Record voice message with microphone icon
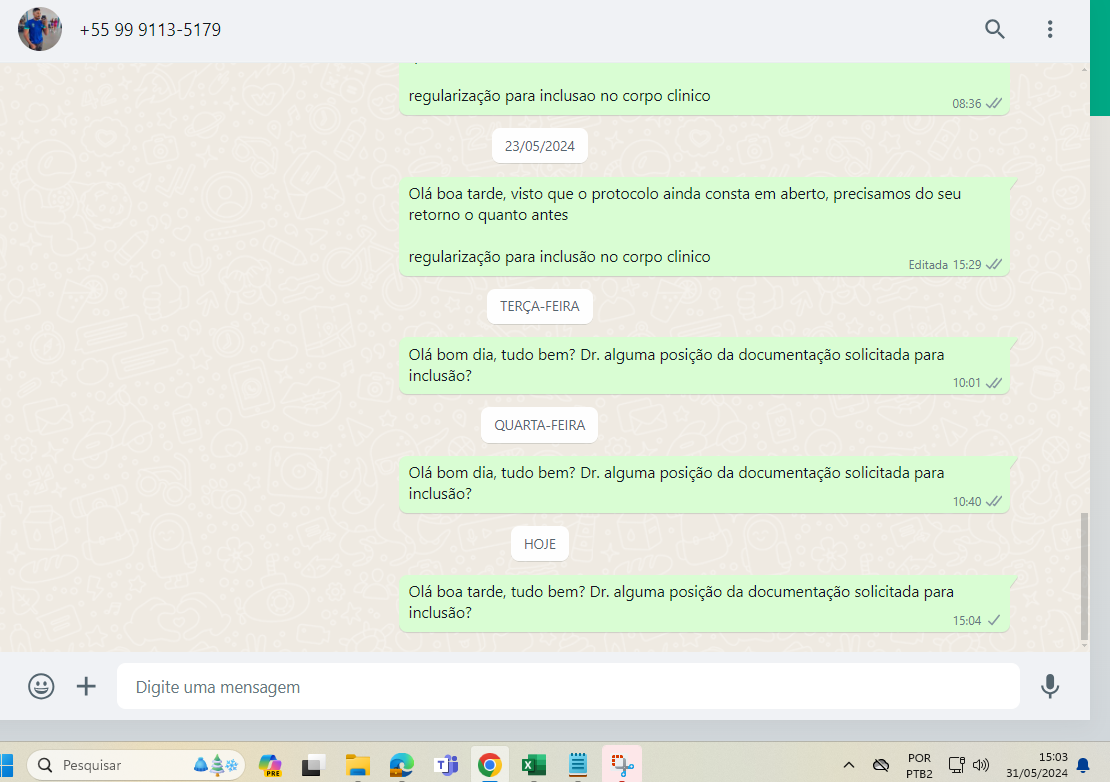The width and height of the screenshot is (1110, 782). pyautogui.click(x=1049, y=686)
